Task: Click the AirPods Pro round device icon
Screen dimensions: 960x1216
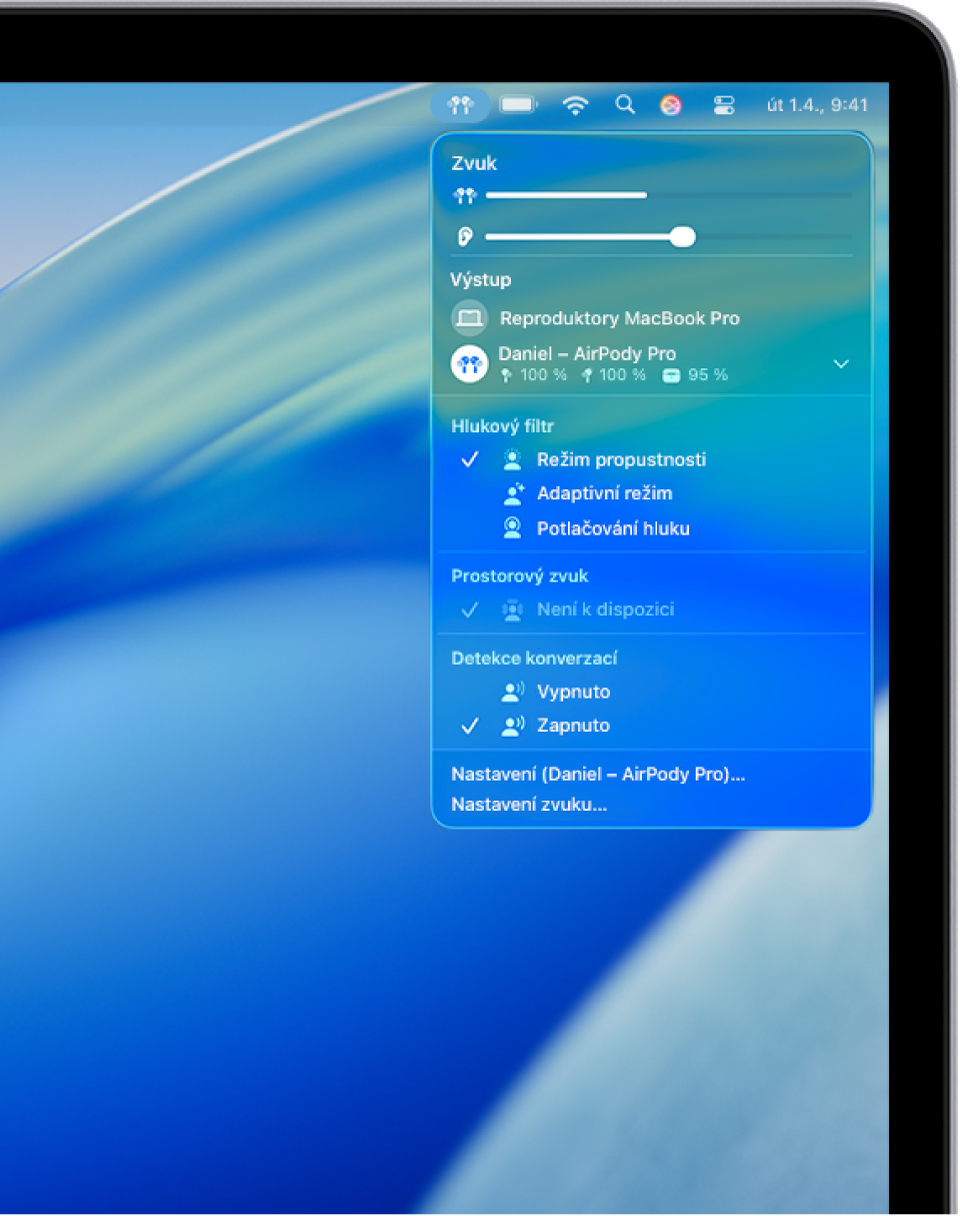Action: click(469, 364)
